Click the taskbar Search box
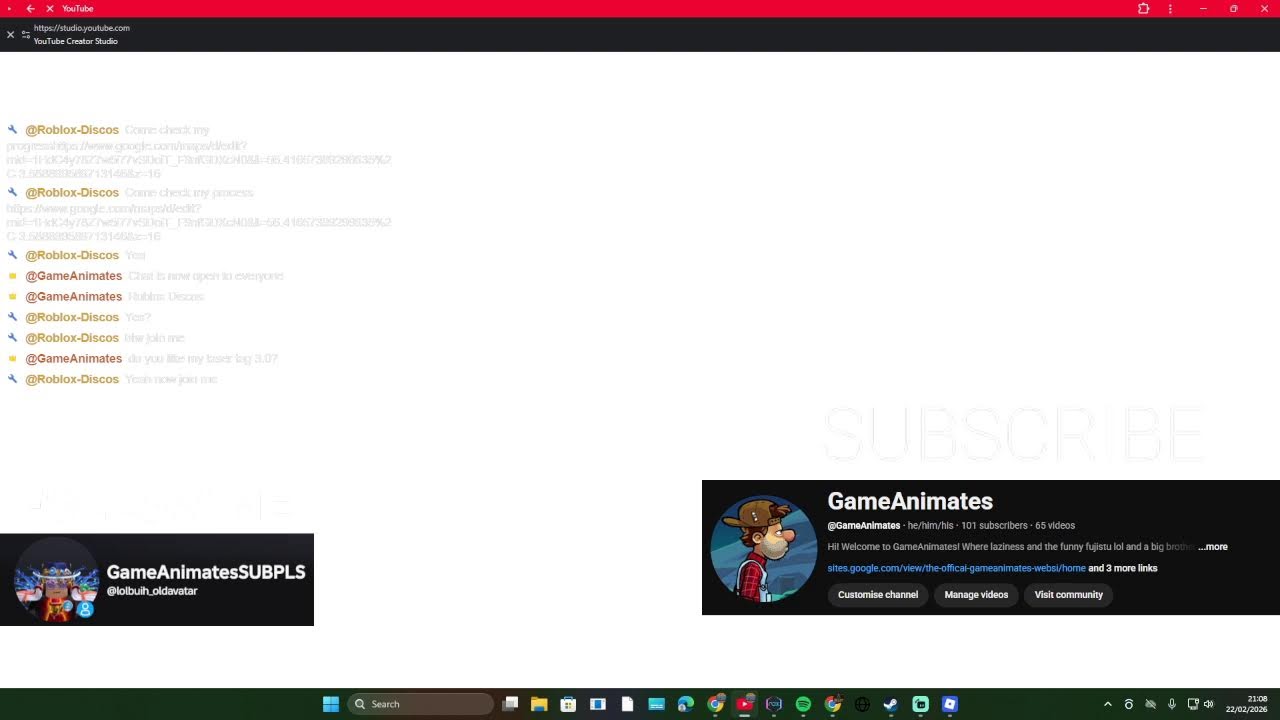1280x720 pixels. [x=421, y=704]
